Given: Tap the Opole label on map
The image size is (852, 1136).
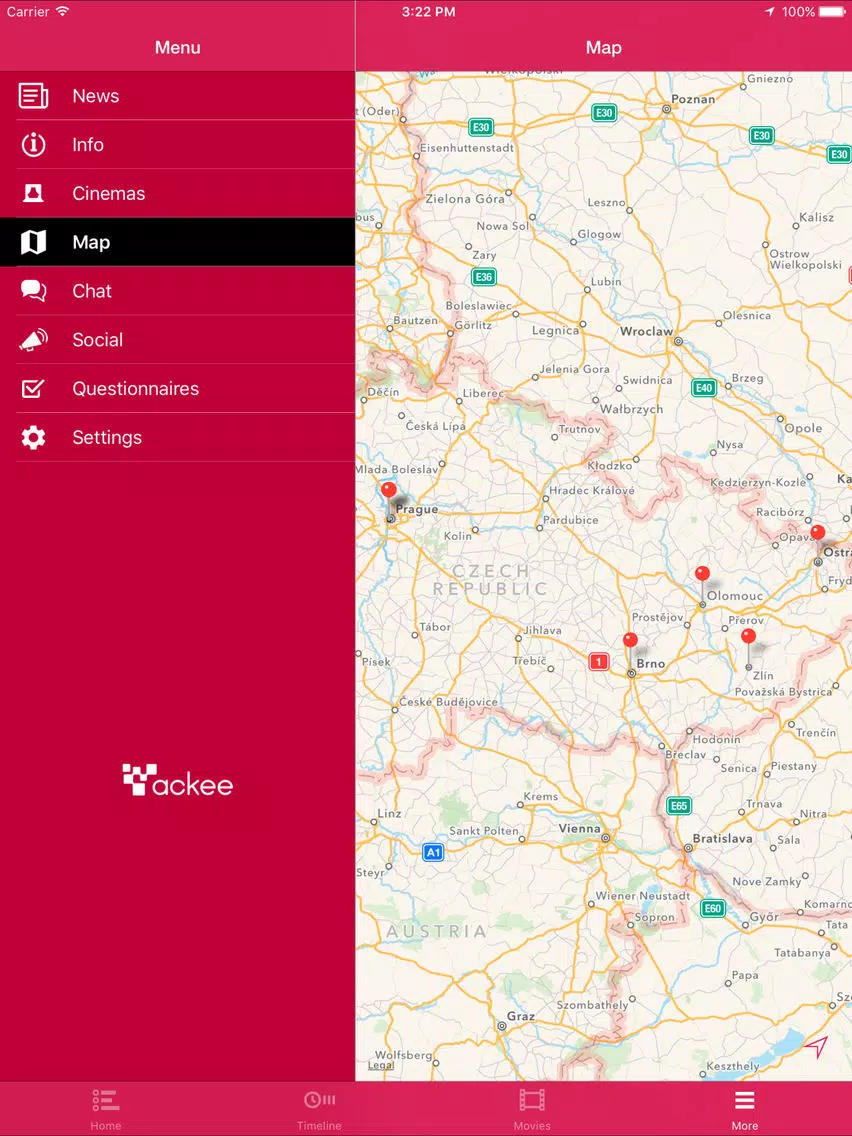Looking at the screenshot, I should pyautogui.click(x=803, y=427).
